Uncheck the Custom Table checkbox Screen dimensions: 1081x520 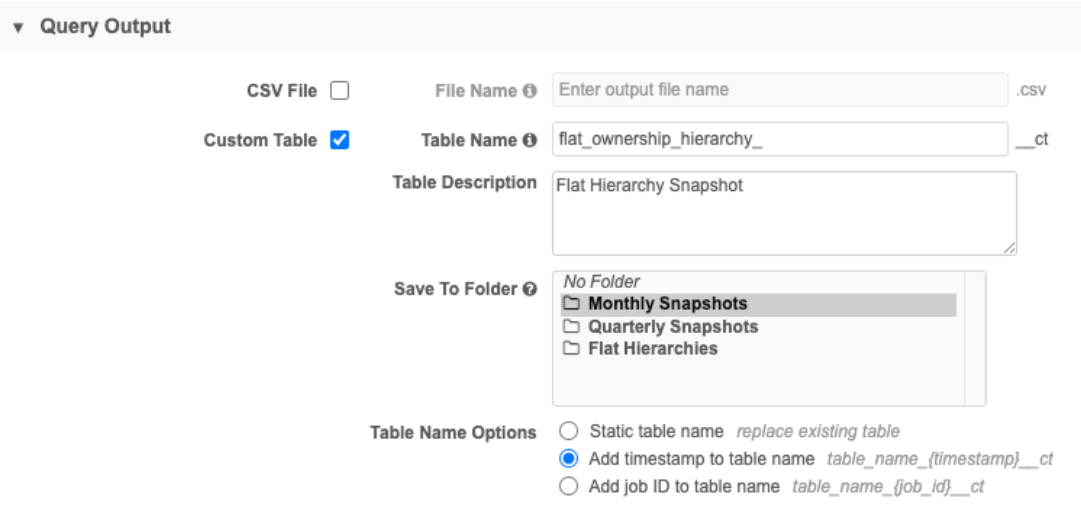tap(340, 140)
